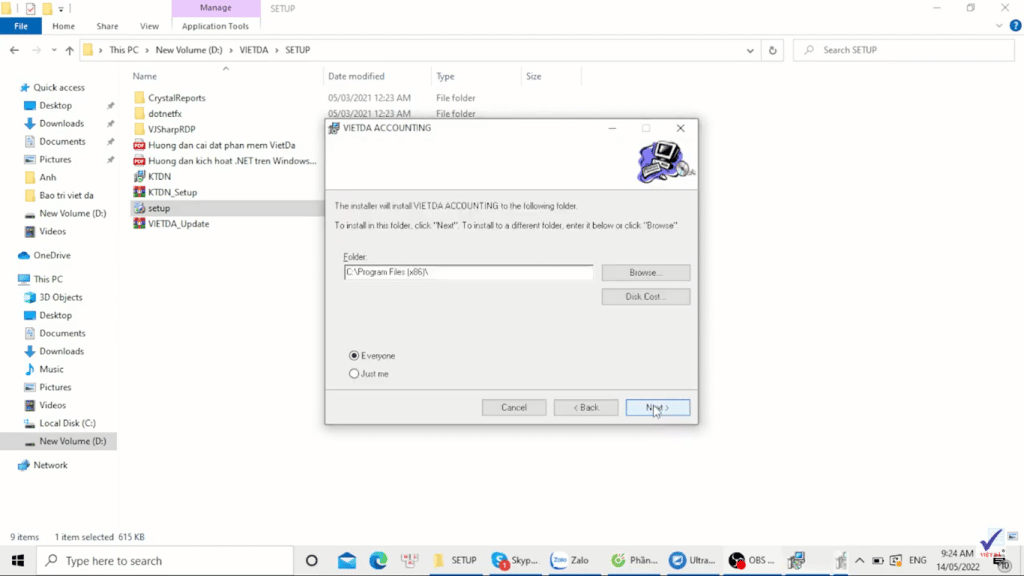
Task: Open the taskbar clock and calendar
Action: click(958, 560)
